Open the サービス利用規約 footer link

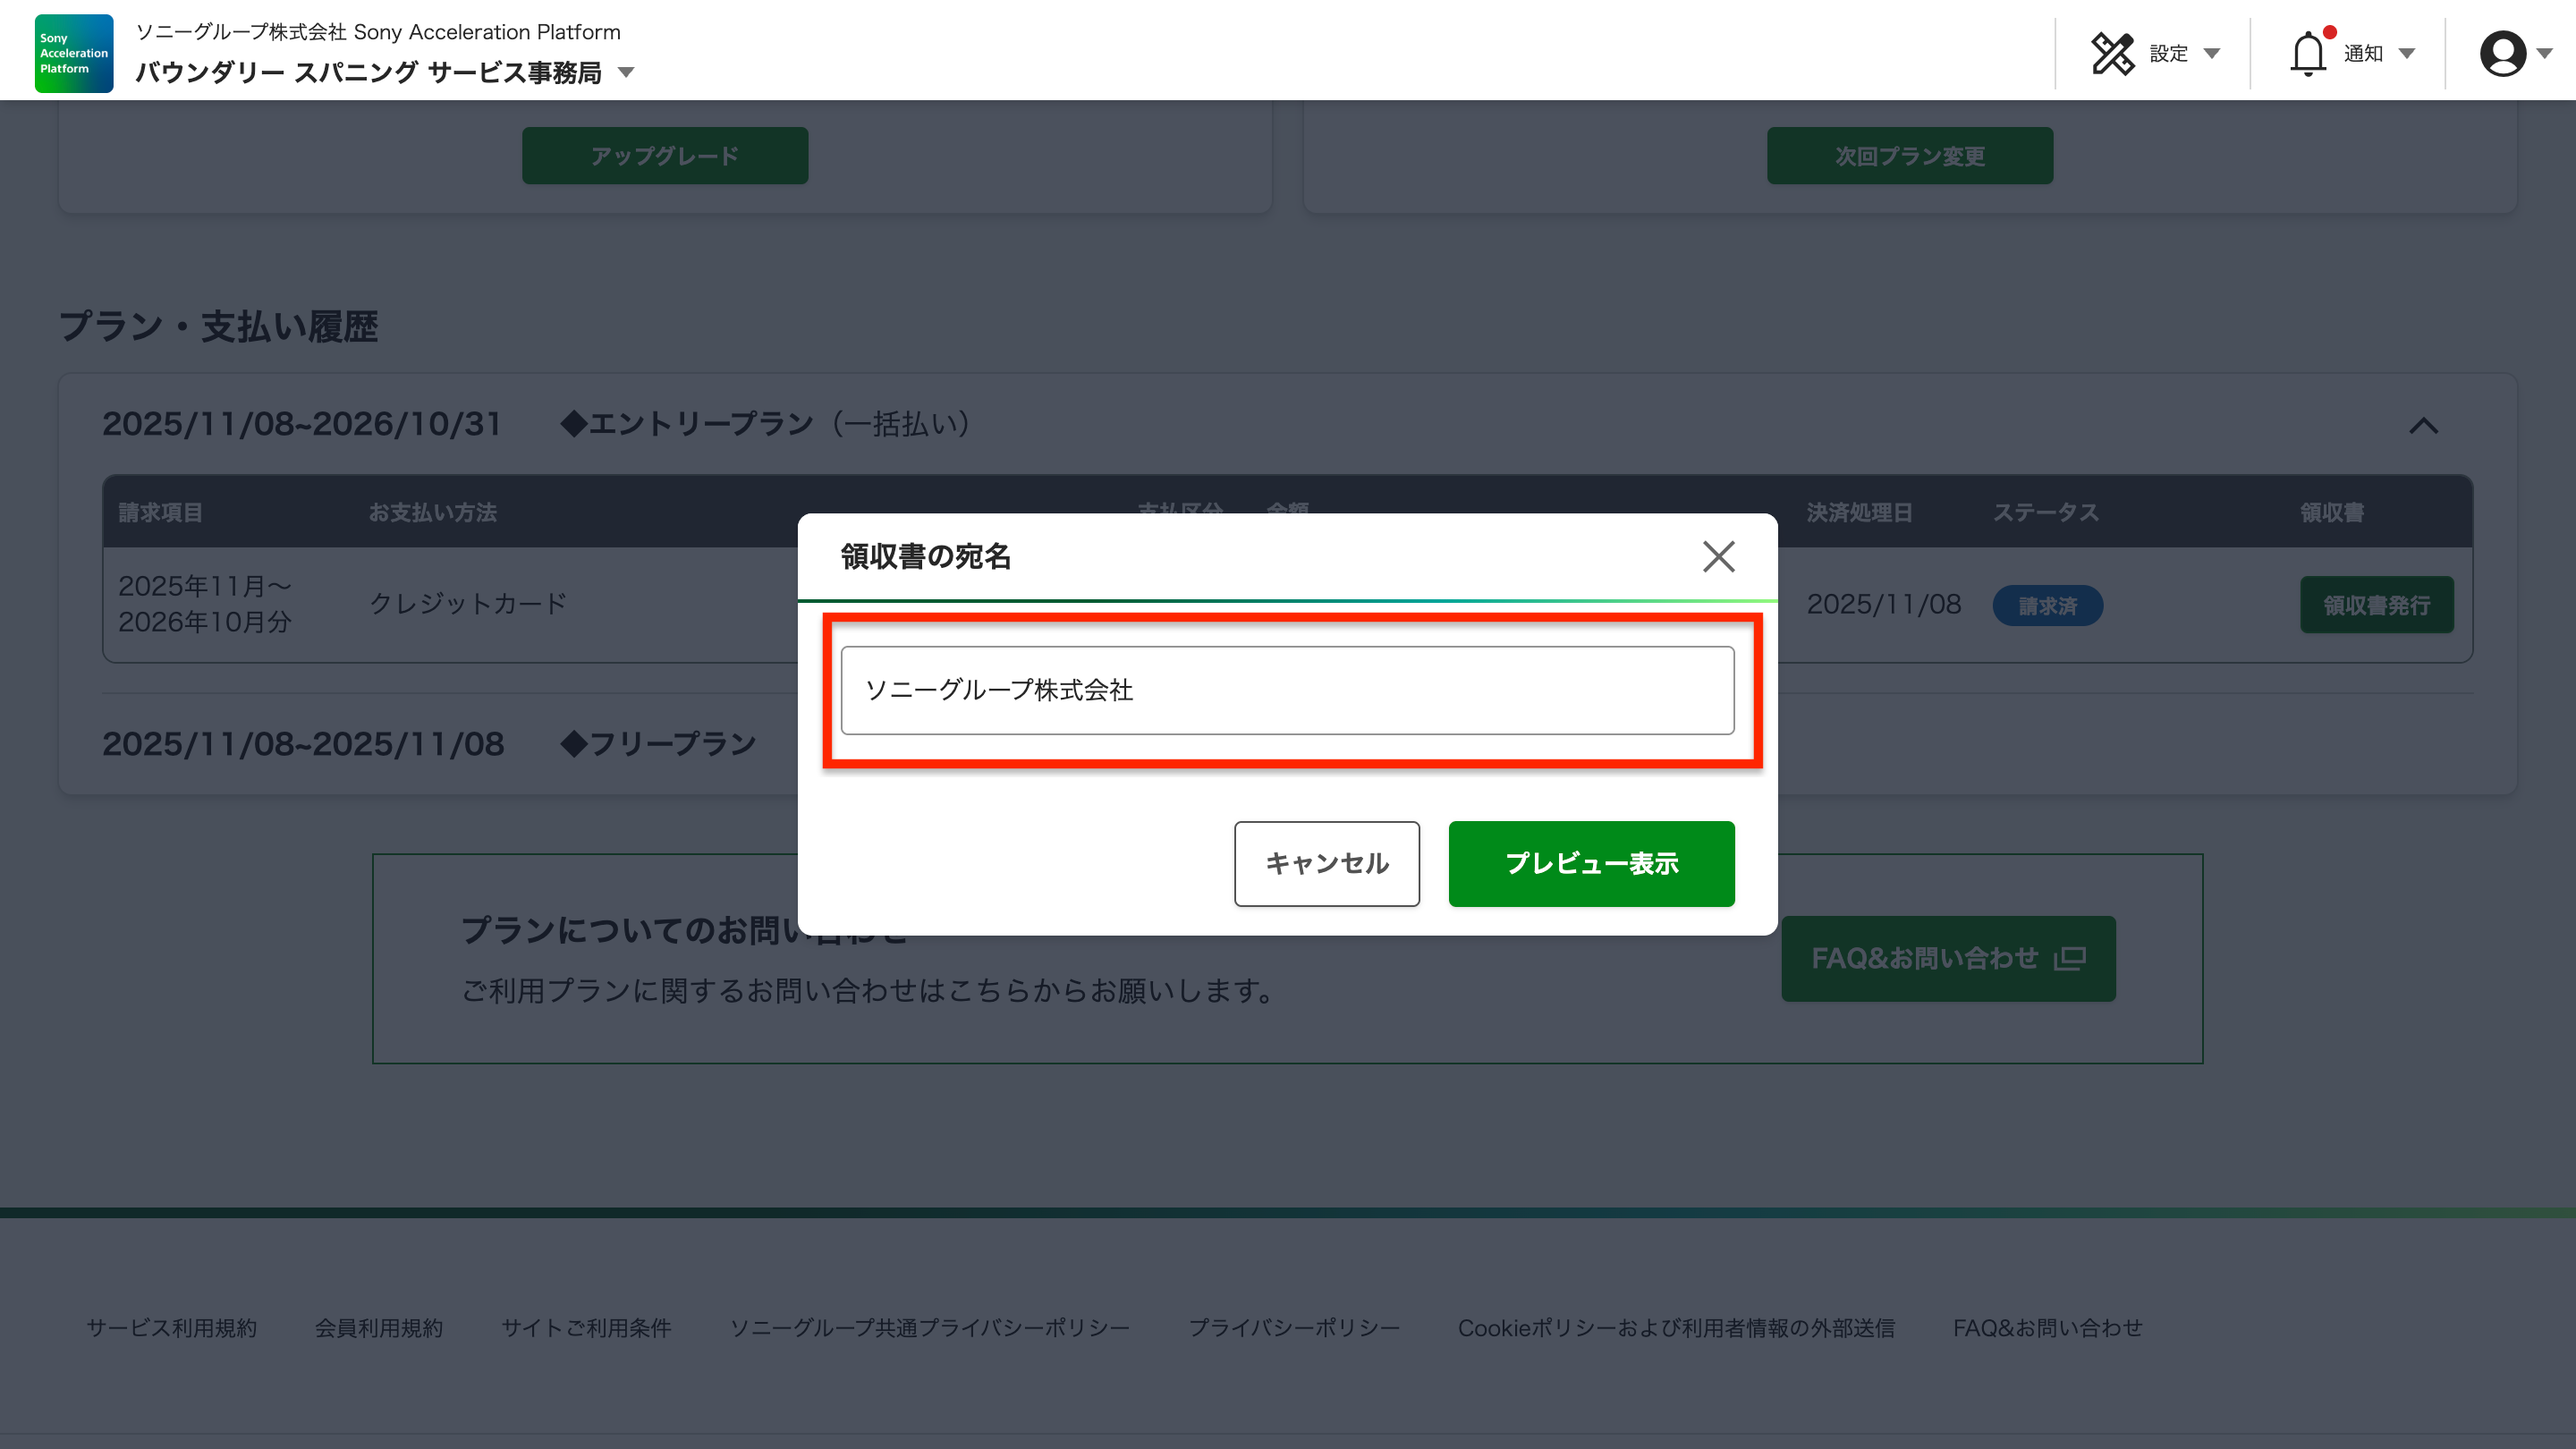click(x=171, y=1327)
